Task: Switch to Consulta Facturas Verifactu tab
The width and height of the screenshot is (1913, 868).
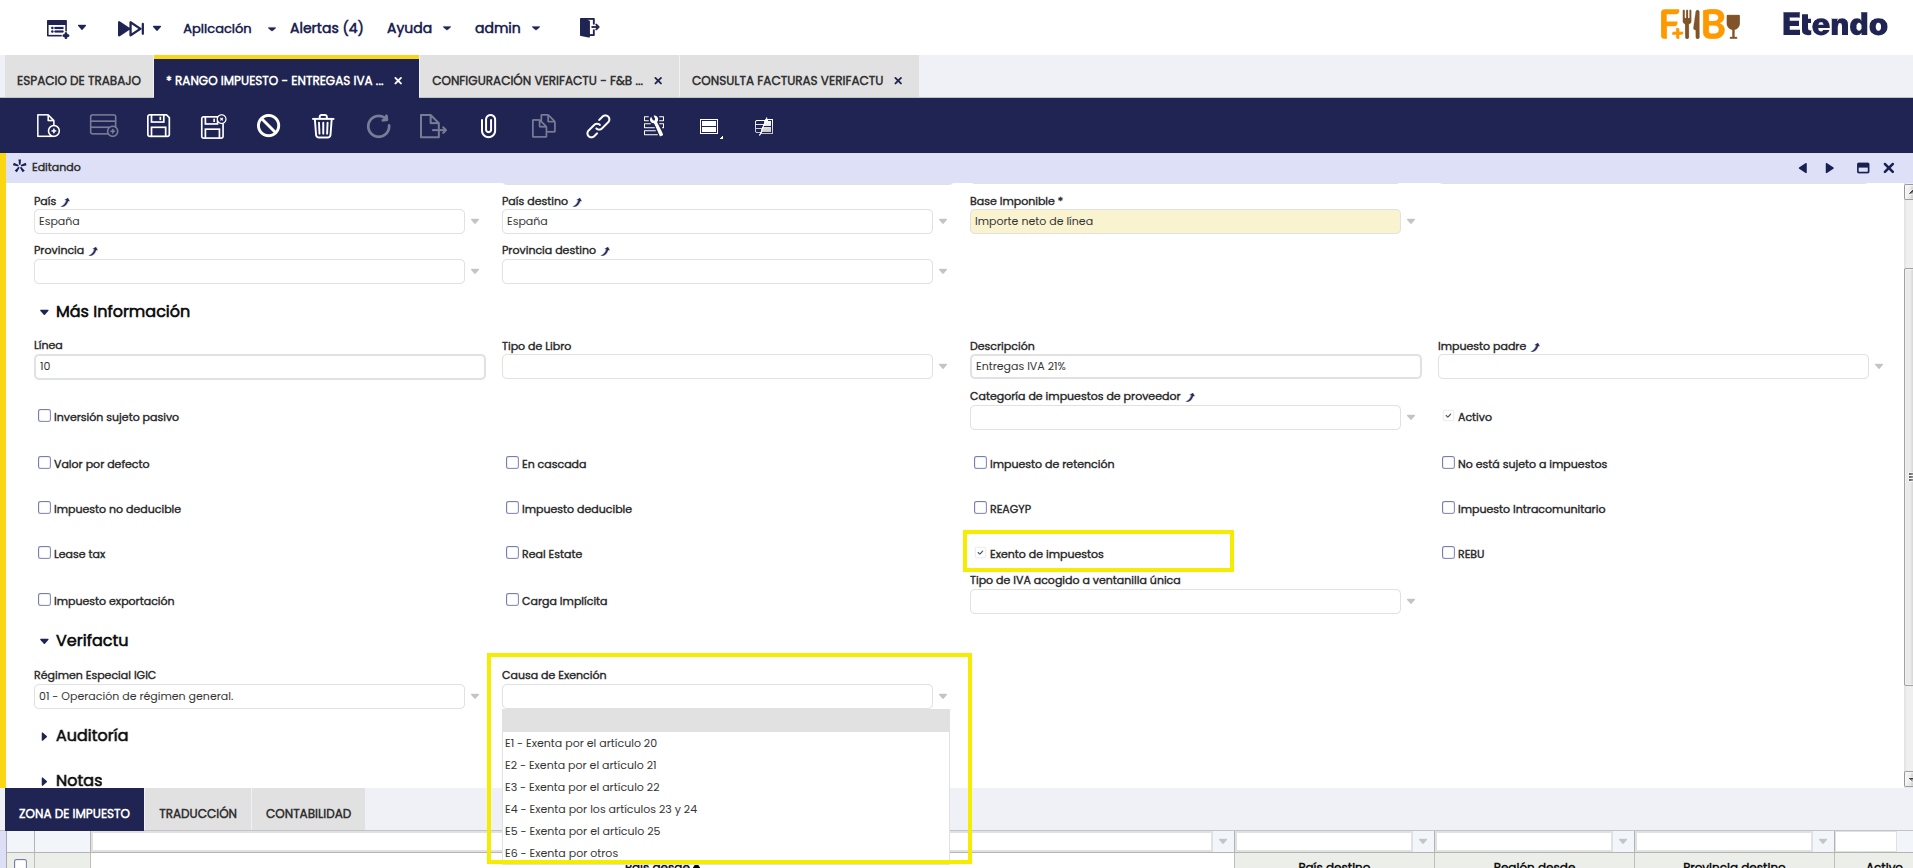Action: (787, 81)
